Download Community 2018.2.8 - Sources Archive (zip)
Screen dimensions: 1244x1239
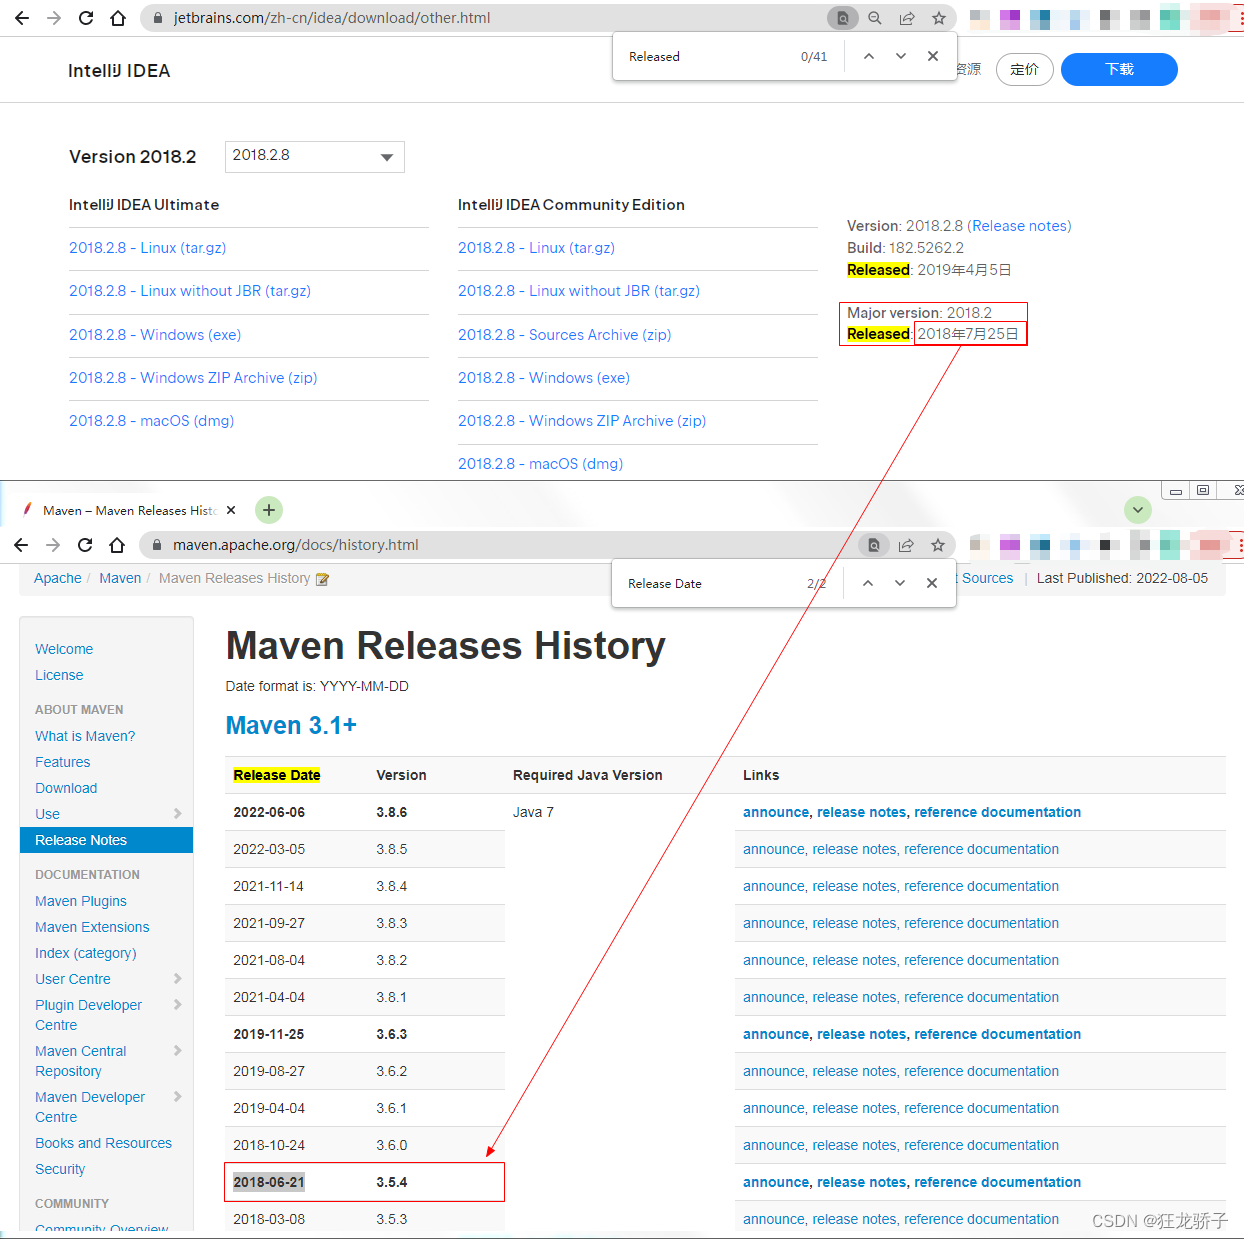(x=564, y=335)
